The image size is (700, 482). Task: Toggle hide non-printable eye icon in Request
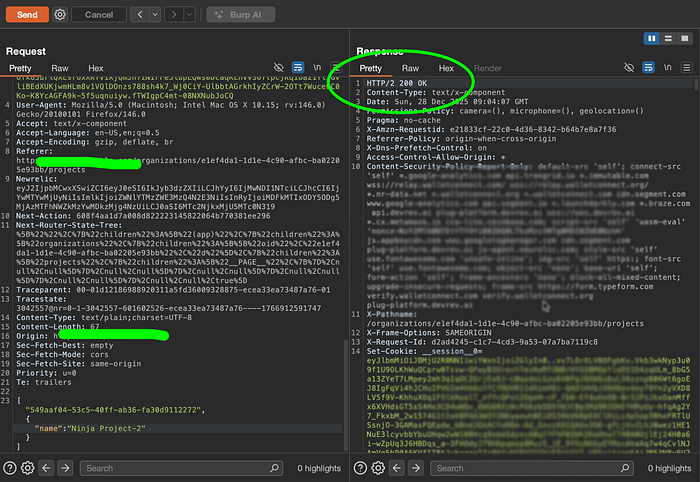coord(279,67)
